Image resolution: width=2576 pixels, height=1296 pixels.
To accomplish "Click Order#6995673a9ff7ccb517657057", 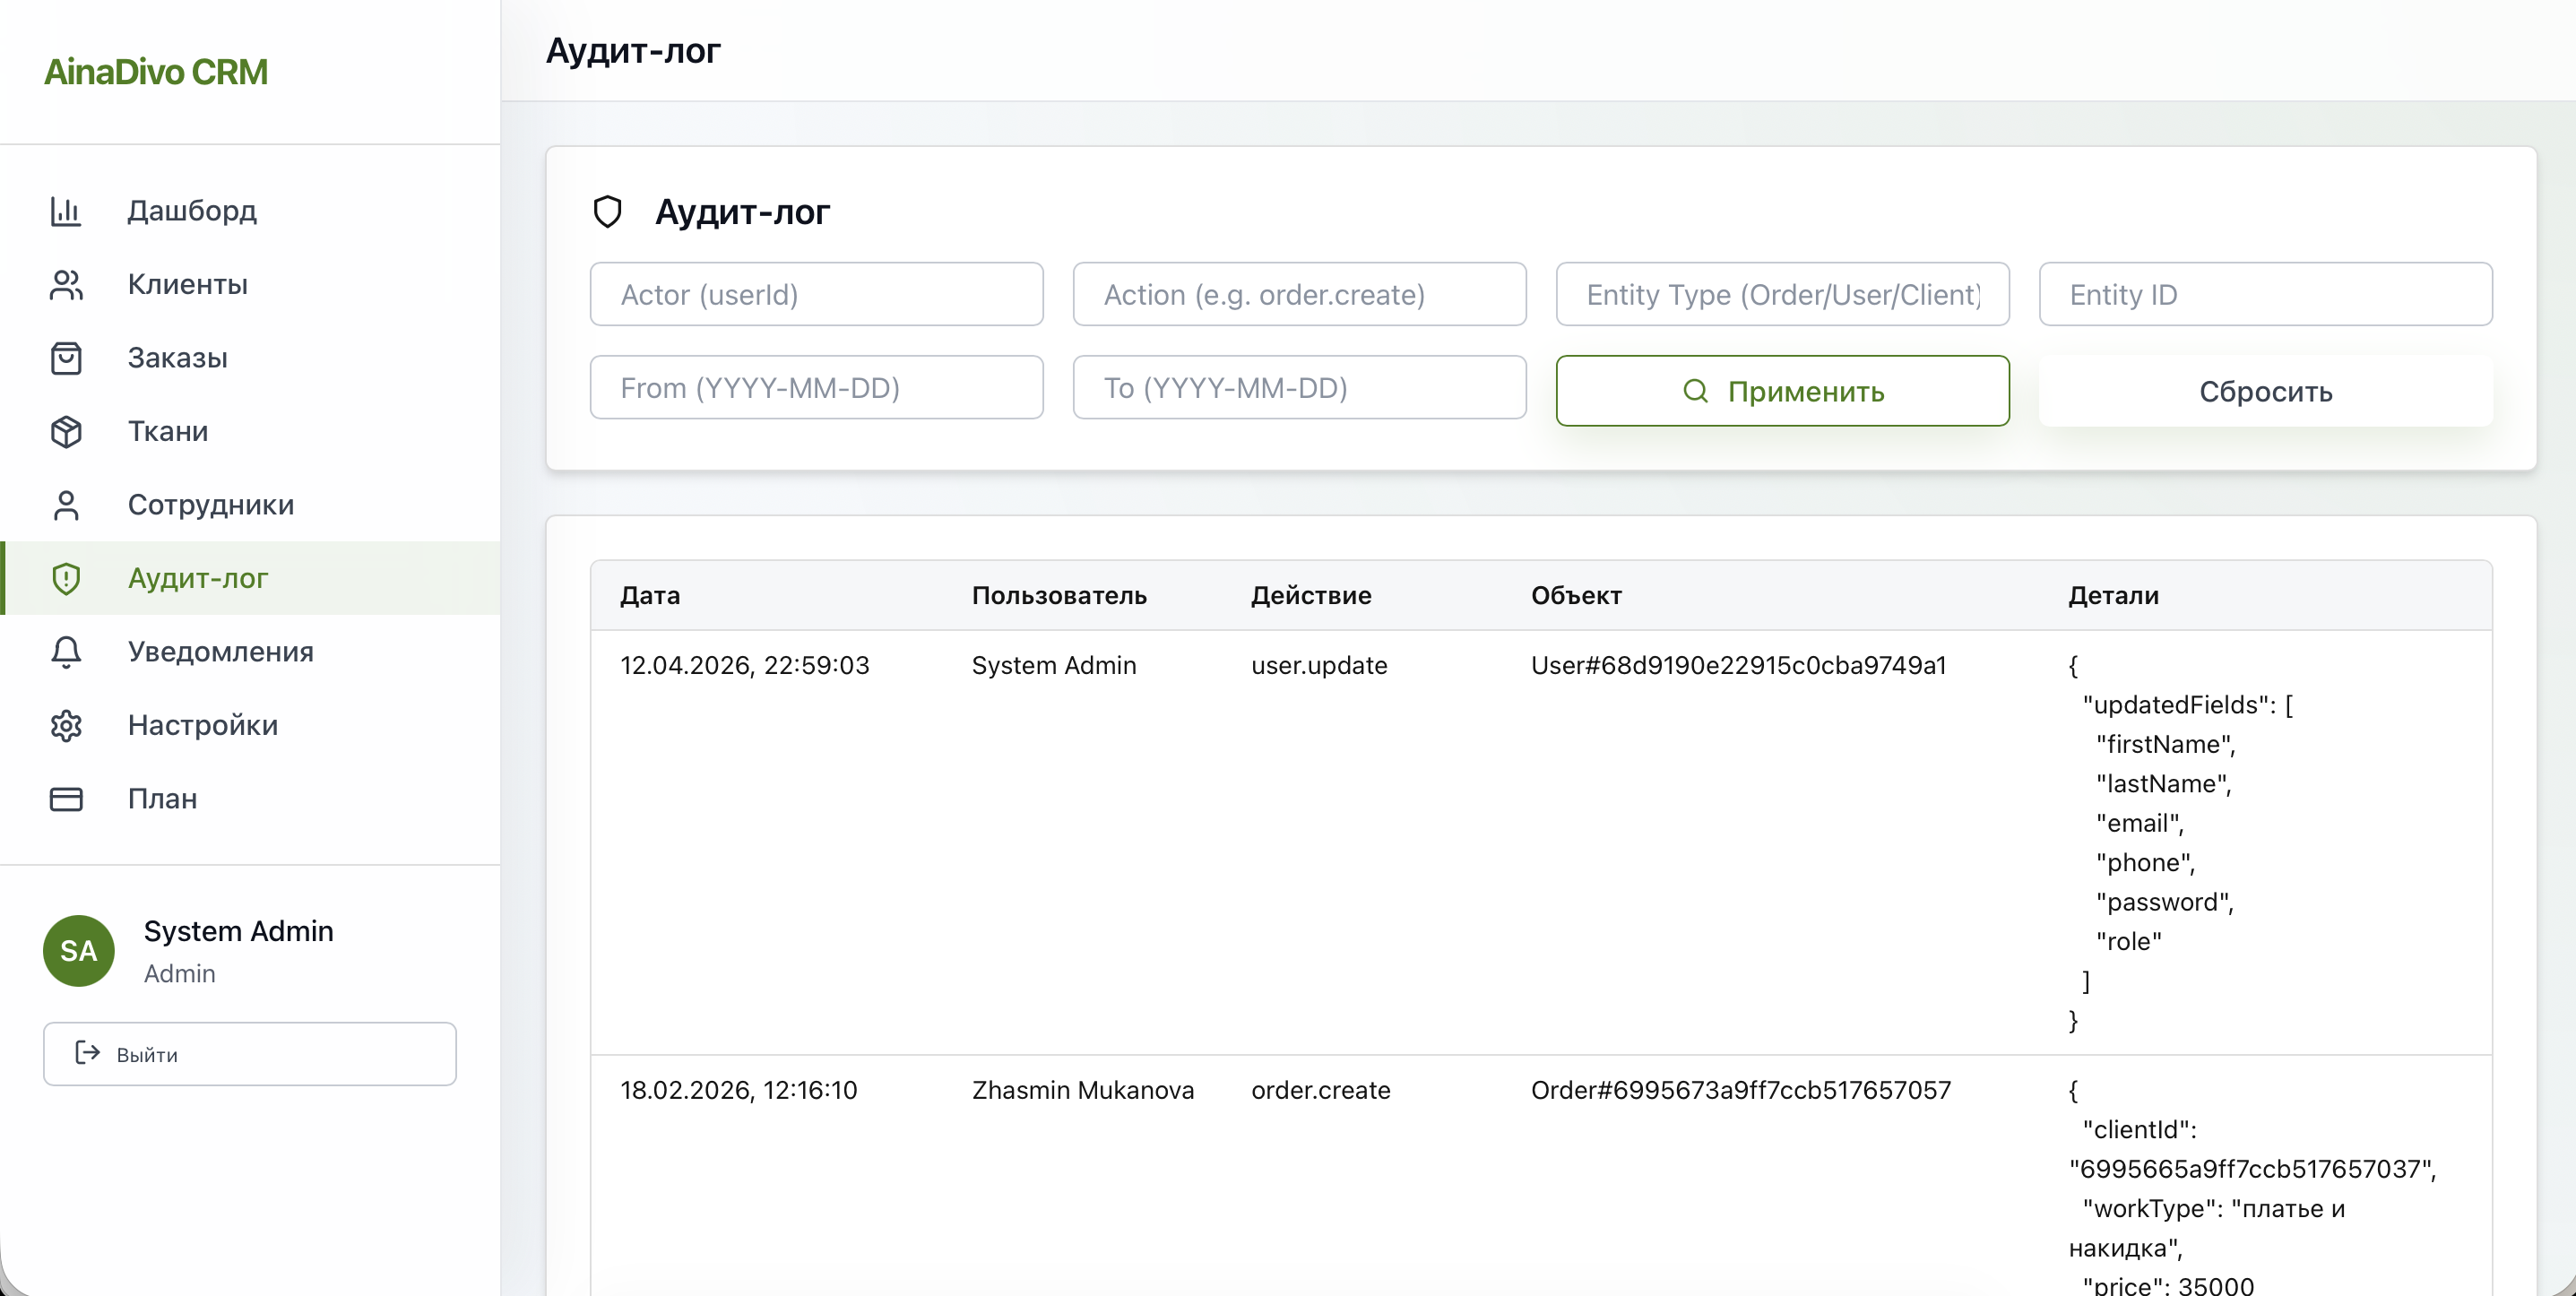I will tap(1740, 1090).
